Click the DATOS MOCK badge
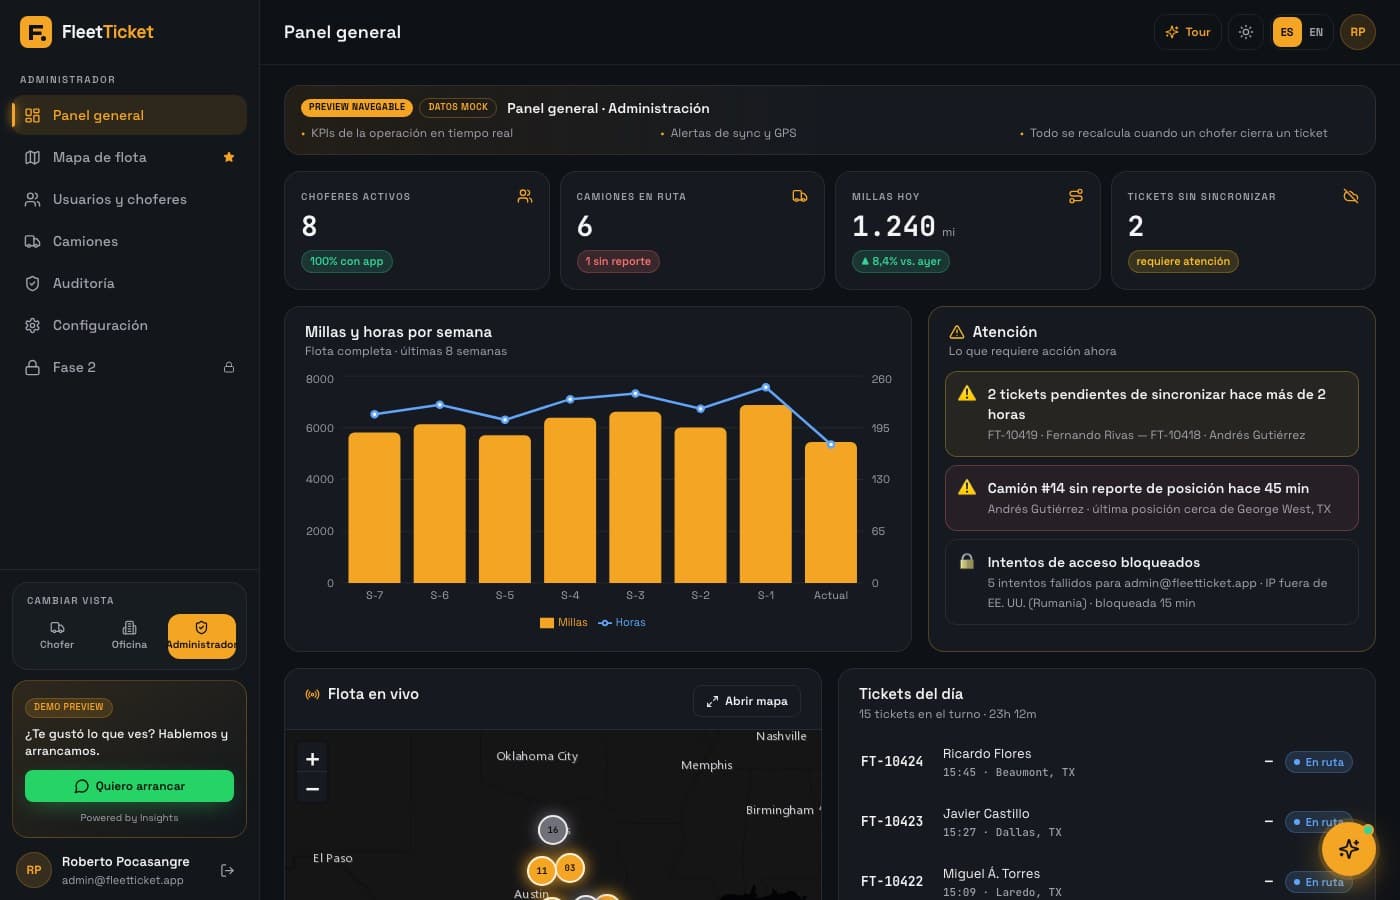The image size is (1400, 900). pos(458,107)
